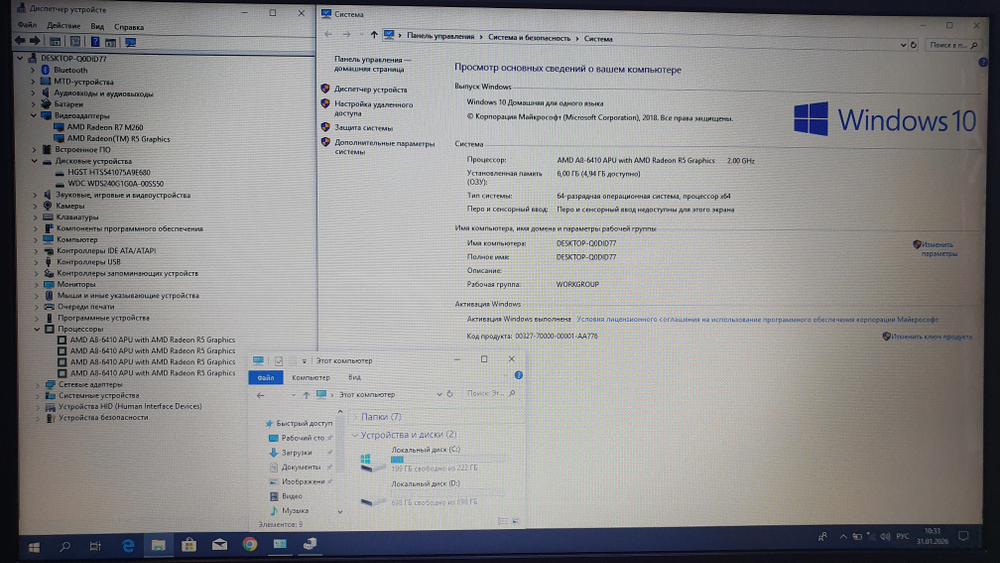The image size is (1000, 563).
Task: Open the Компьютер ribbon tab in Explorer
Action: (x=311, y=377)
